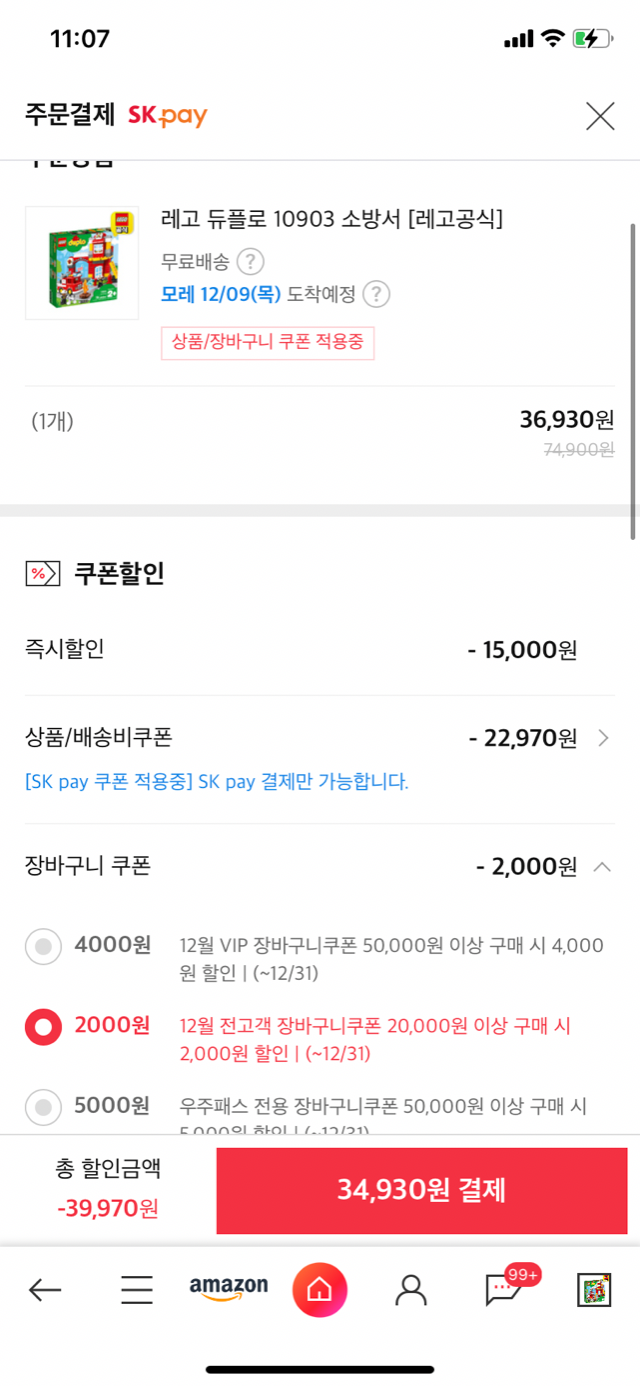
Task: Open 상품/배송비쿠폰 details arrow
Action: point(603,738)
